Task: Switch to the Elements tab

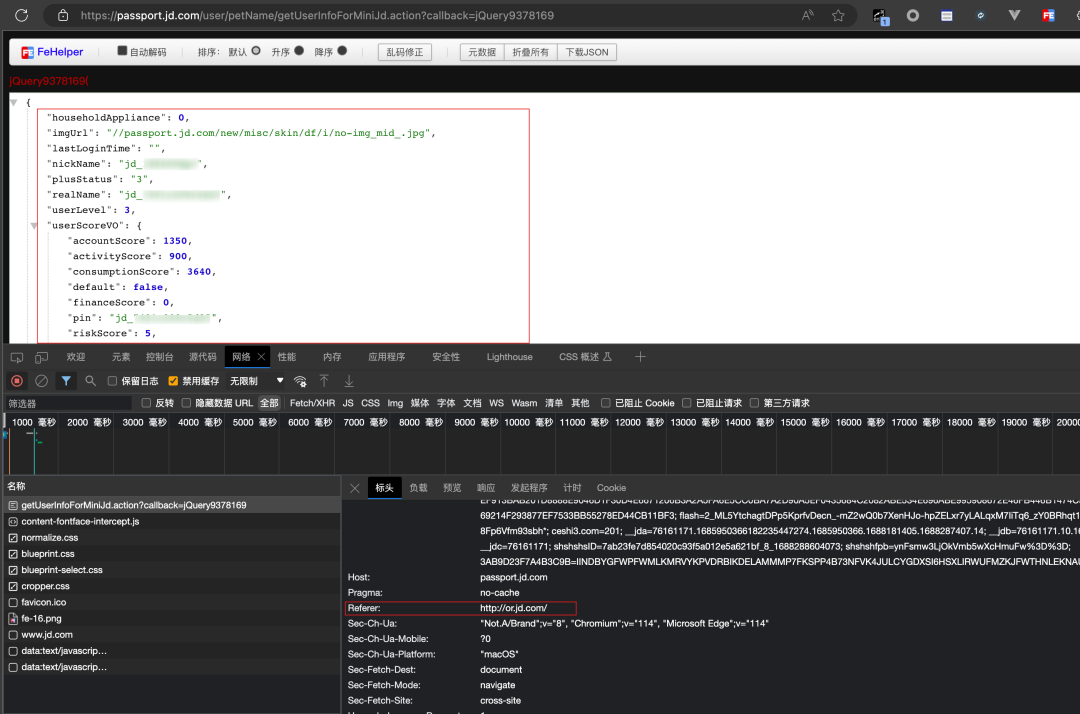Action: click(x=121, y=357)
